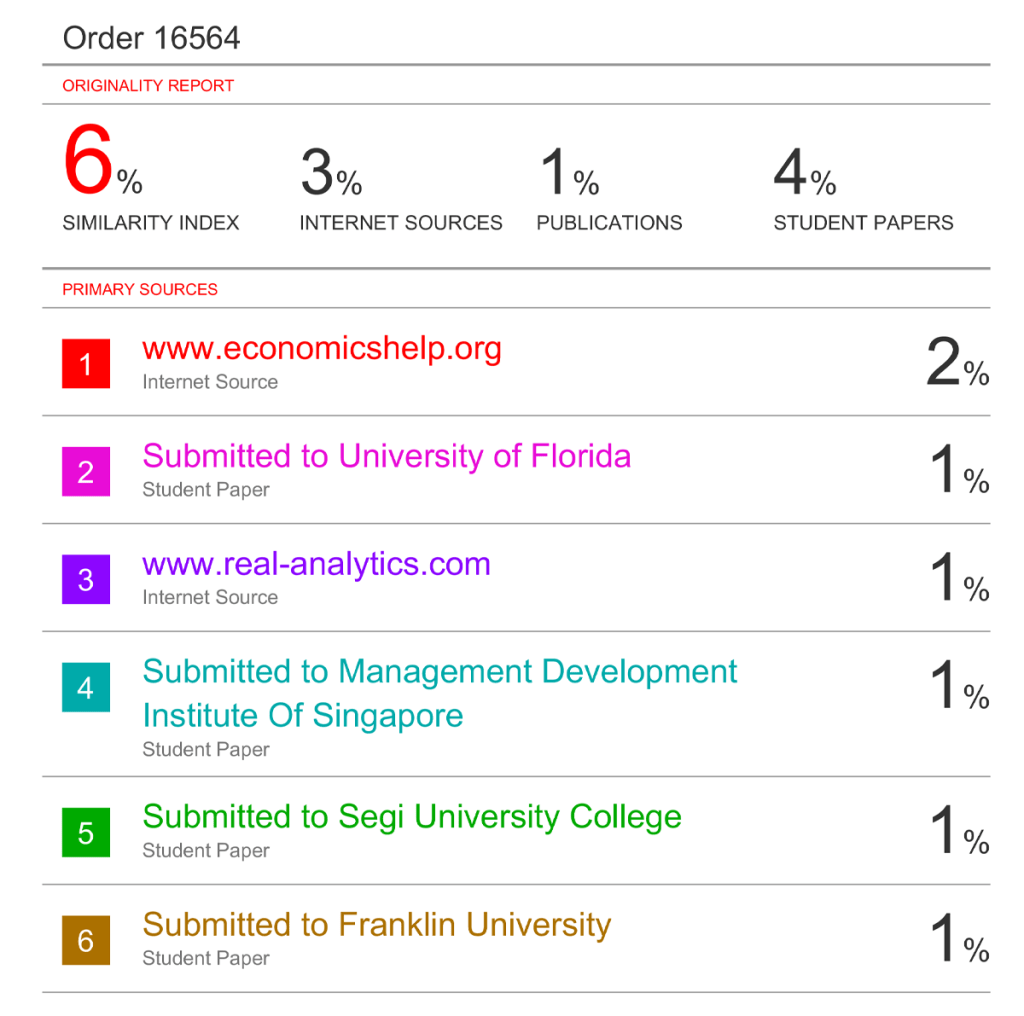
Task: Open the www.economicshelp.org source link
Action: pos(322,348)
